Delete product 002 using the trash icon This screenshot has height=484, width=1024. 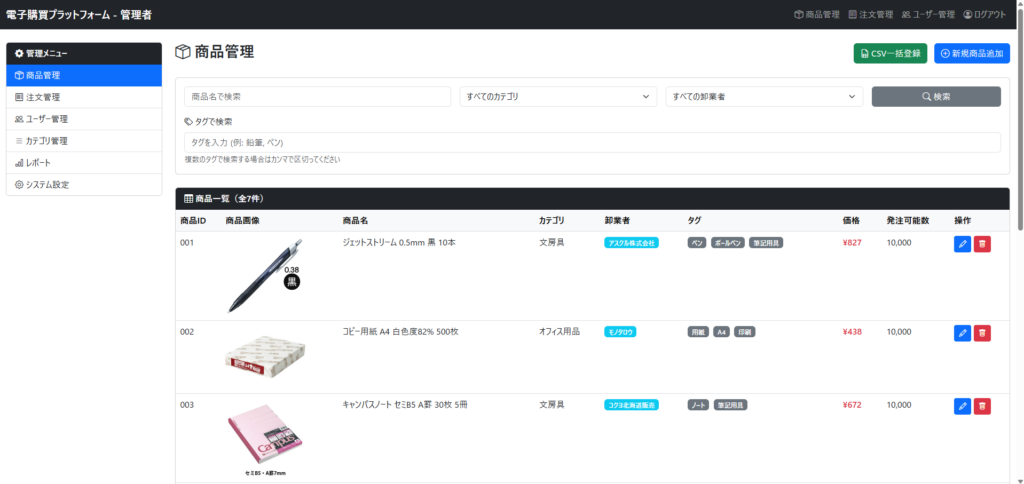tap(982, 333)
